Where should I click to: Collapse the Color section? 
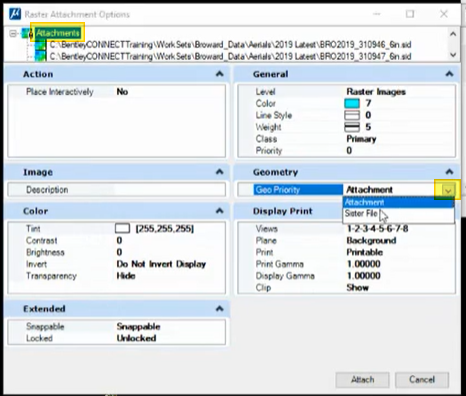219,211
